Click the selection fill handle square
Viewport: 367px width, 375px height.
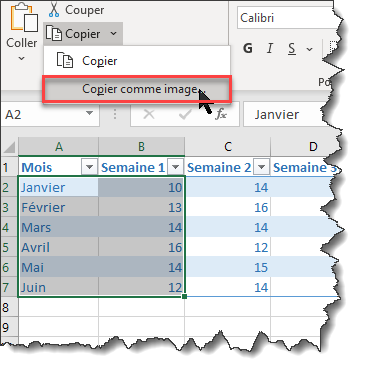click(185, 296)
